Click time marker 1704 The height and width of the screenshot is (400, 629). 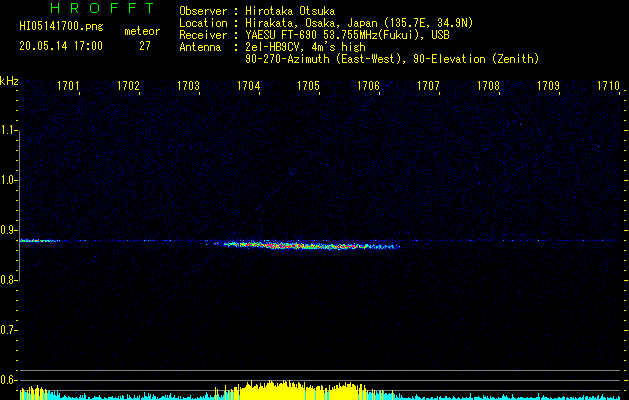click(248, 86)
